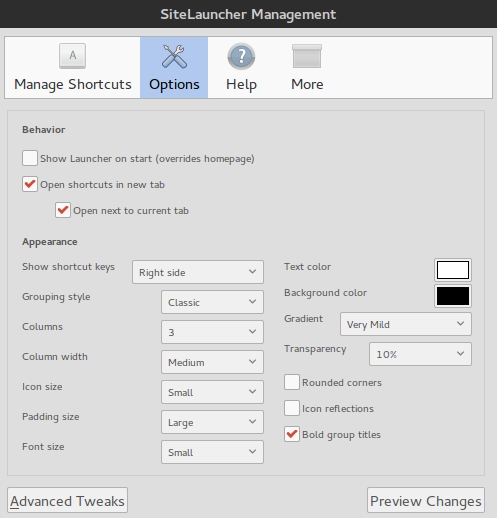Enable Show Launcher on start checkbox

[30, 158]
